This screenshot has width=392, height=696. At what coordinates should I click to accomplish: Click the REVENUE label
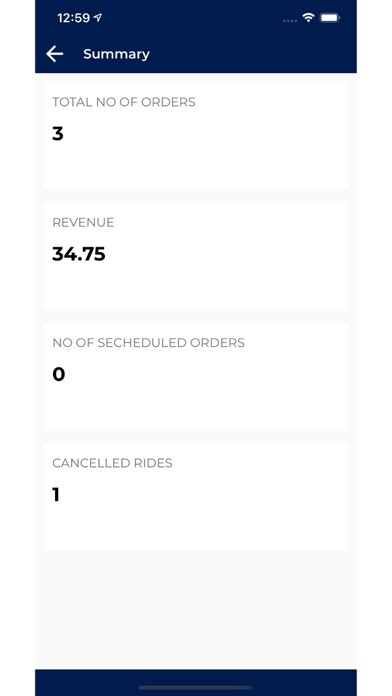(83, 222)
